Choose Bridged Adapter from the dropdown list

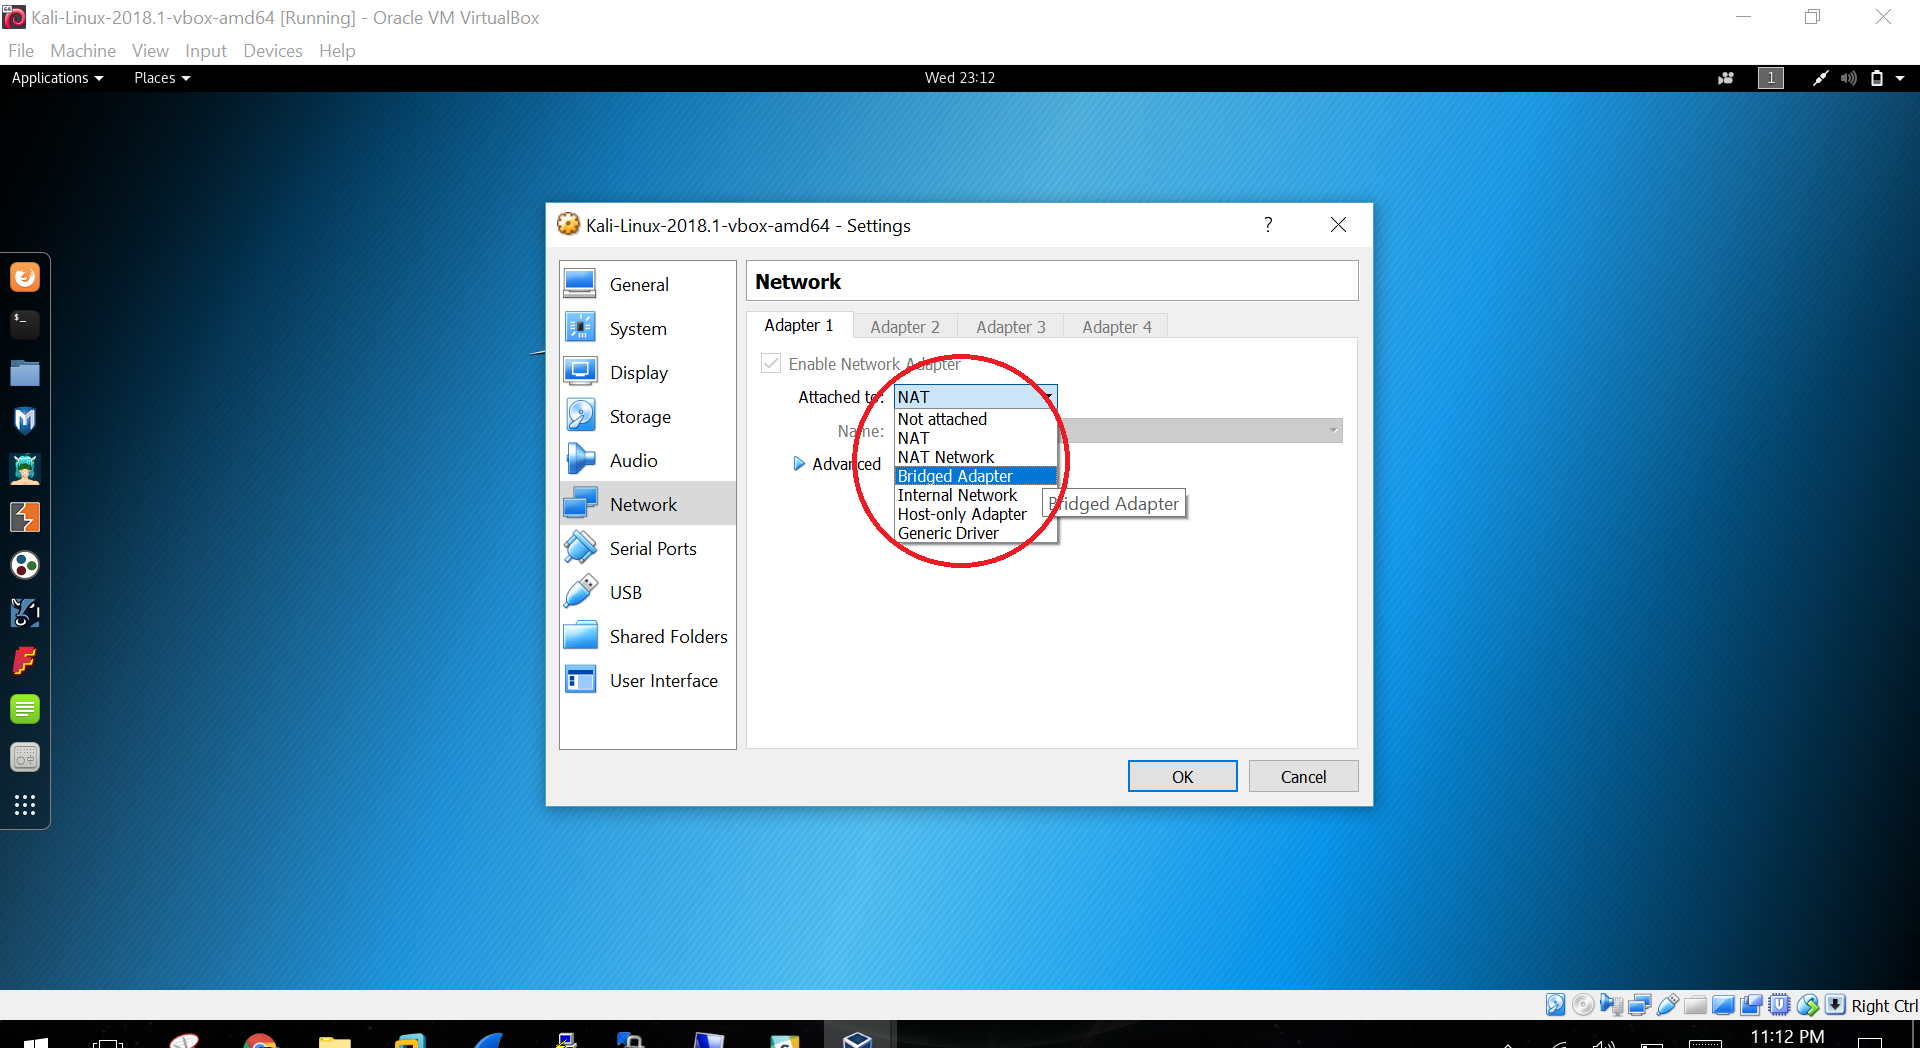point(955,476)
